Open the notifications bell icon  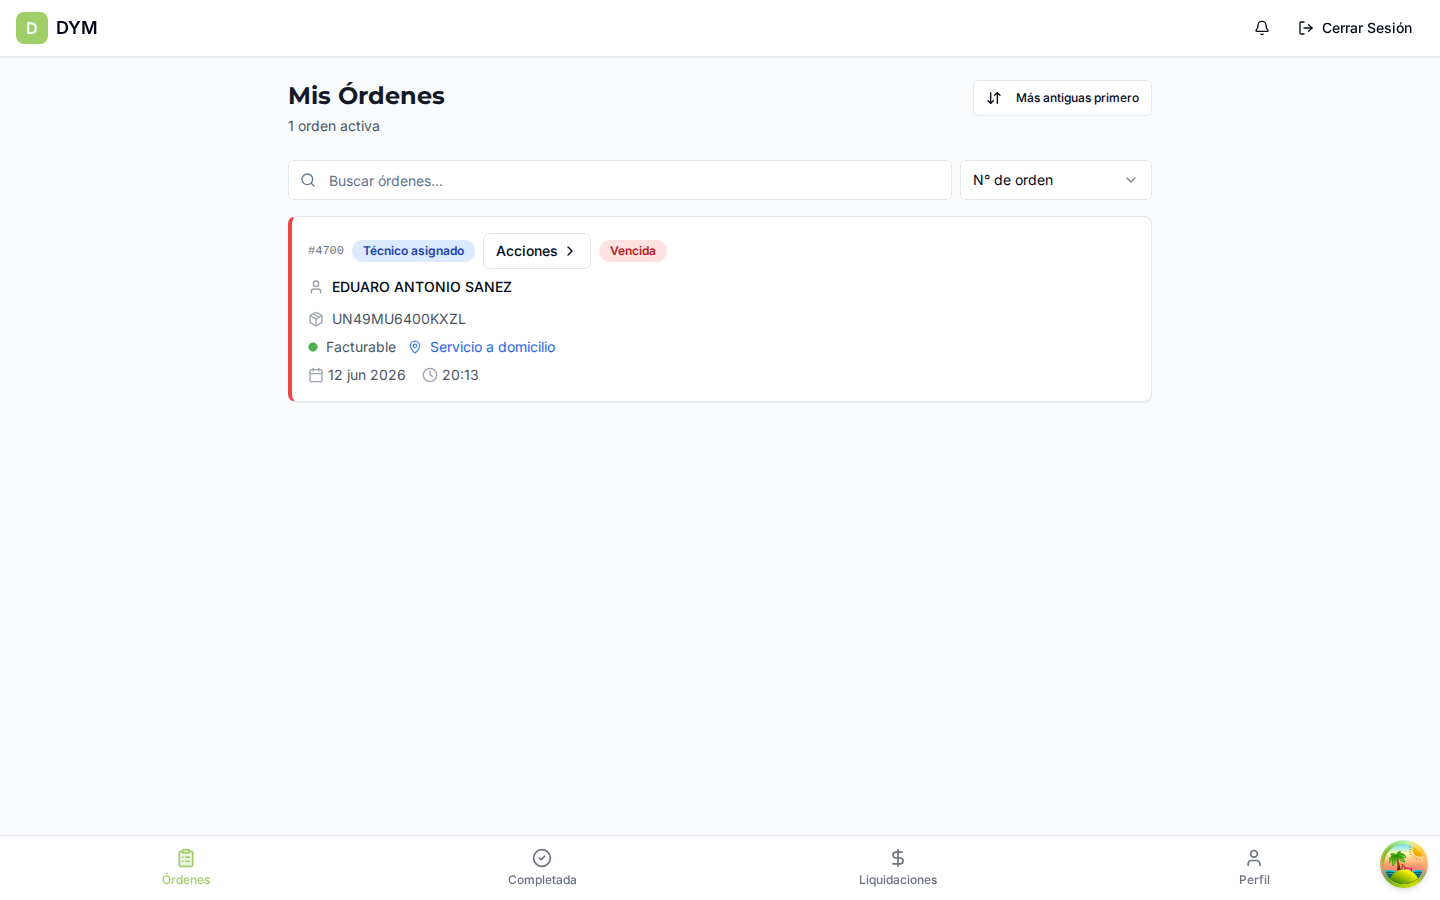click(x=1262, y=28)
